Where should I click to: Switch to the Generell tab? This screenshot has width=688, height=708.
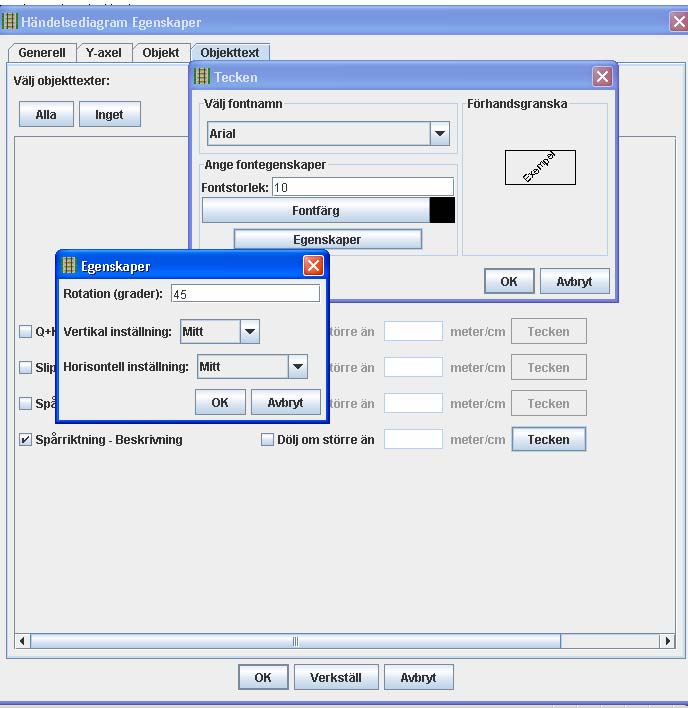[x=42, y=53]
